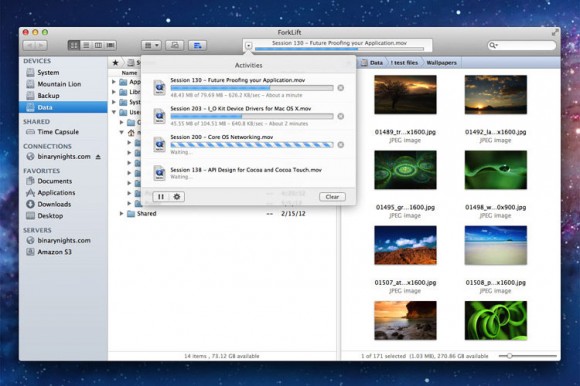Click the search field
This screenshot has height=386, width=580.
point(522,45)
